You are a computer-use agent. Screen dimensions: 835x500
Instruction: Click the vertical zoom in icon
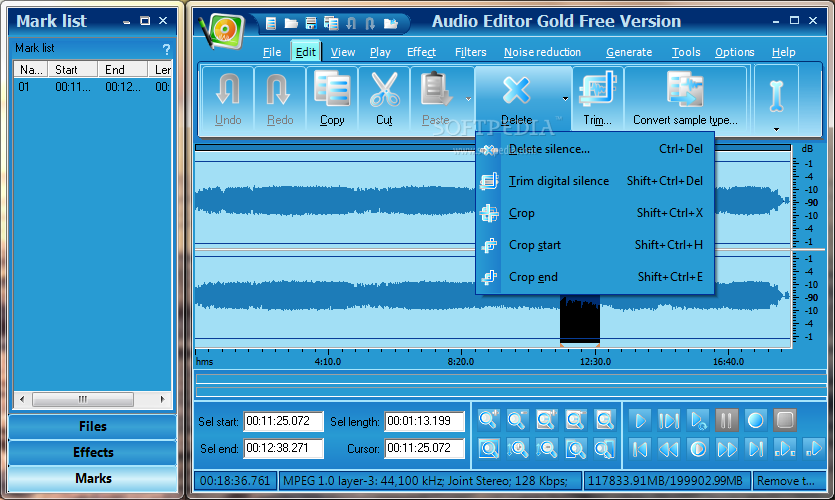[x=518, y=448]
